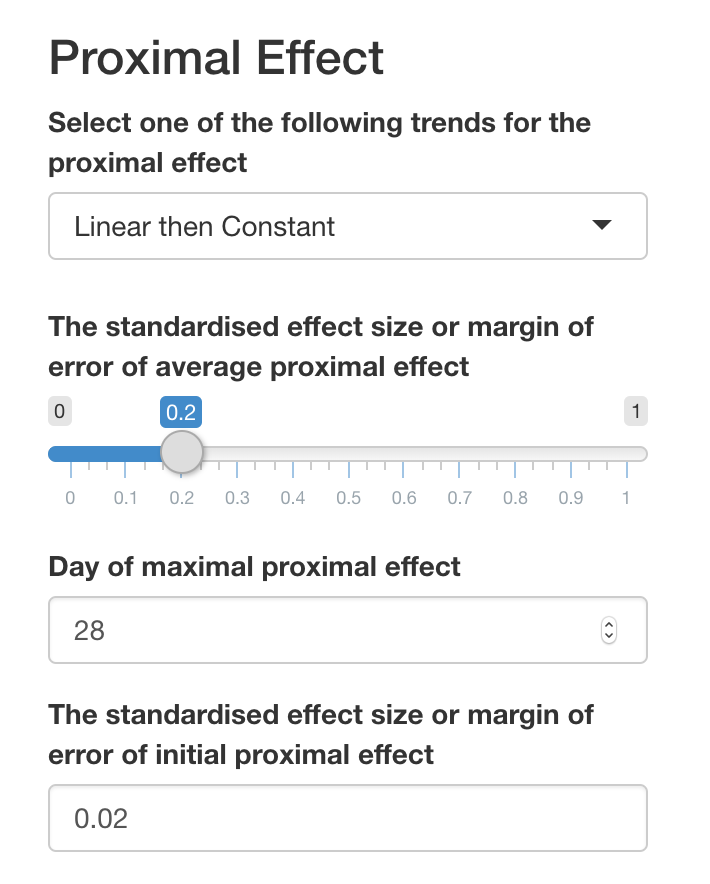This screenshot has width=710, height=884.
Task: Focus the Day of maximal proximal effect field
Action: point(320,630)
